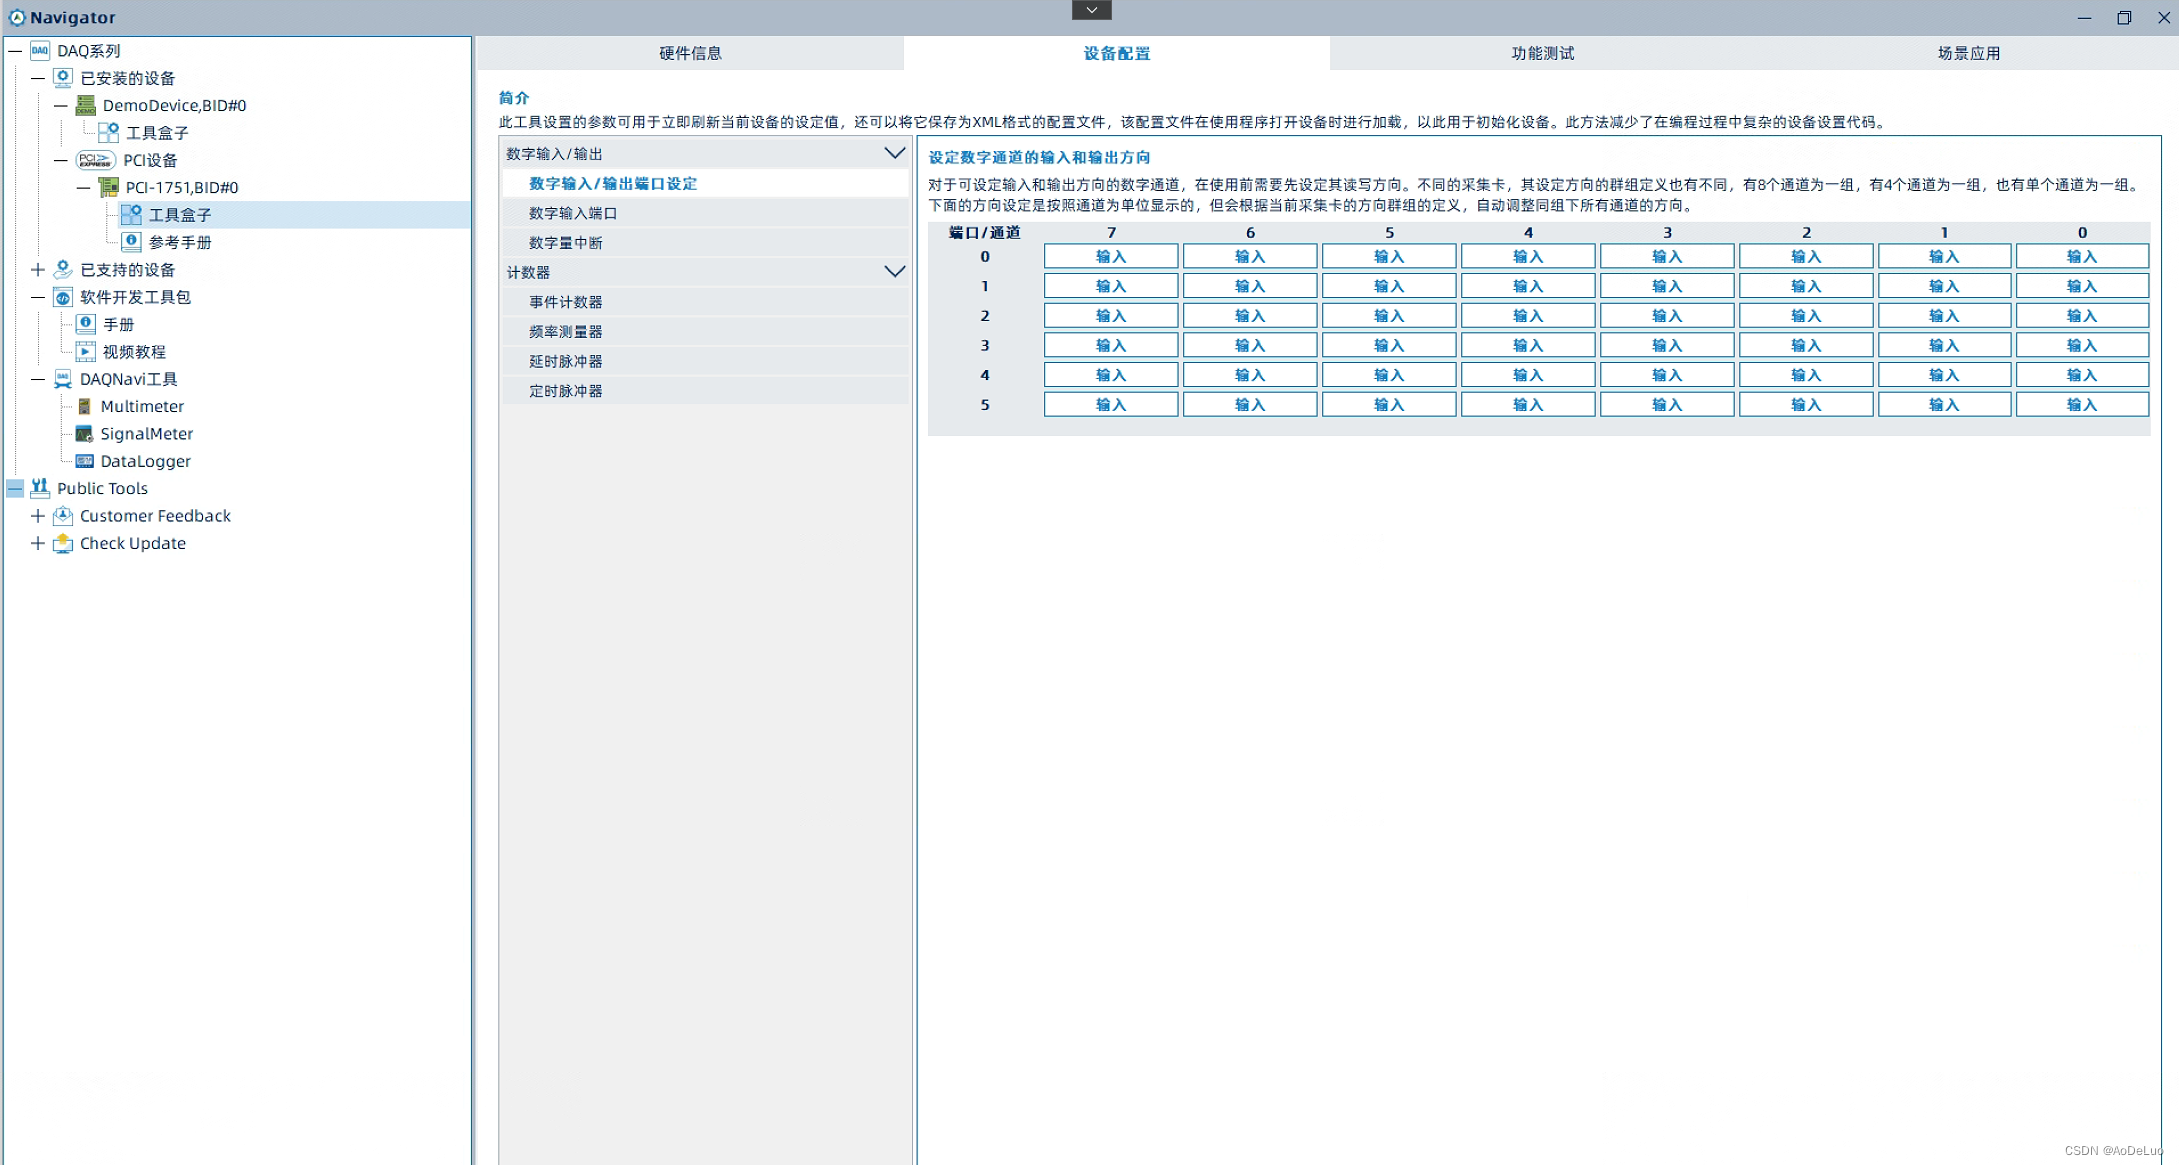2179x1165 pixels.
Task: Switch to the 设备配置 tab
Action: [x=1117, y=53]
